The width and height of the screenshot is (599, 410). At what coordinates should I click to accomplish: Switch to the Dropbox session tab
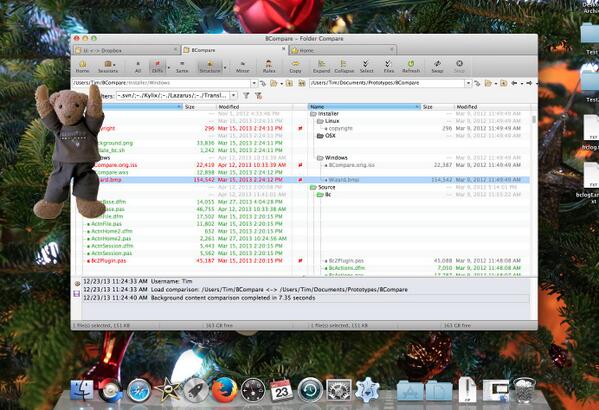(x=126, y=50)
